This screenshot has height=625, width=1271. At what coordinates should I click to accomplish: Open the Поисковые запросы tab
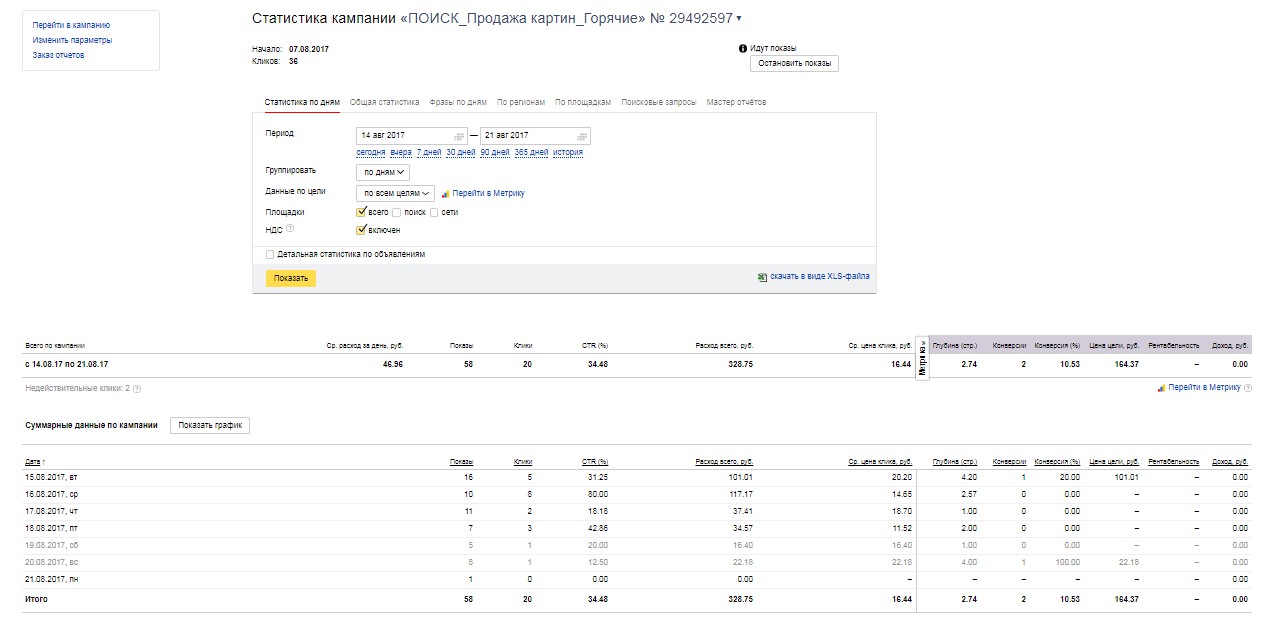point(658,103)
